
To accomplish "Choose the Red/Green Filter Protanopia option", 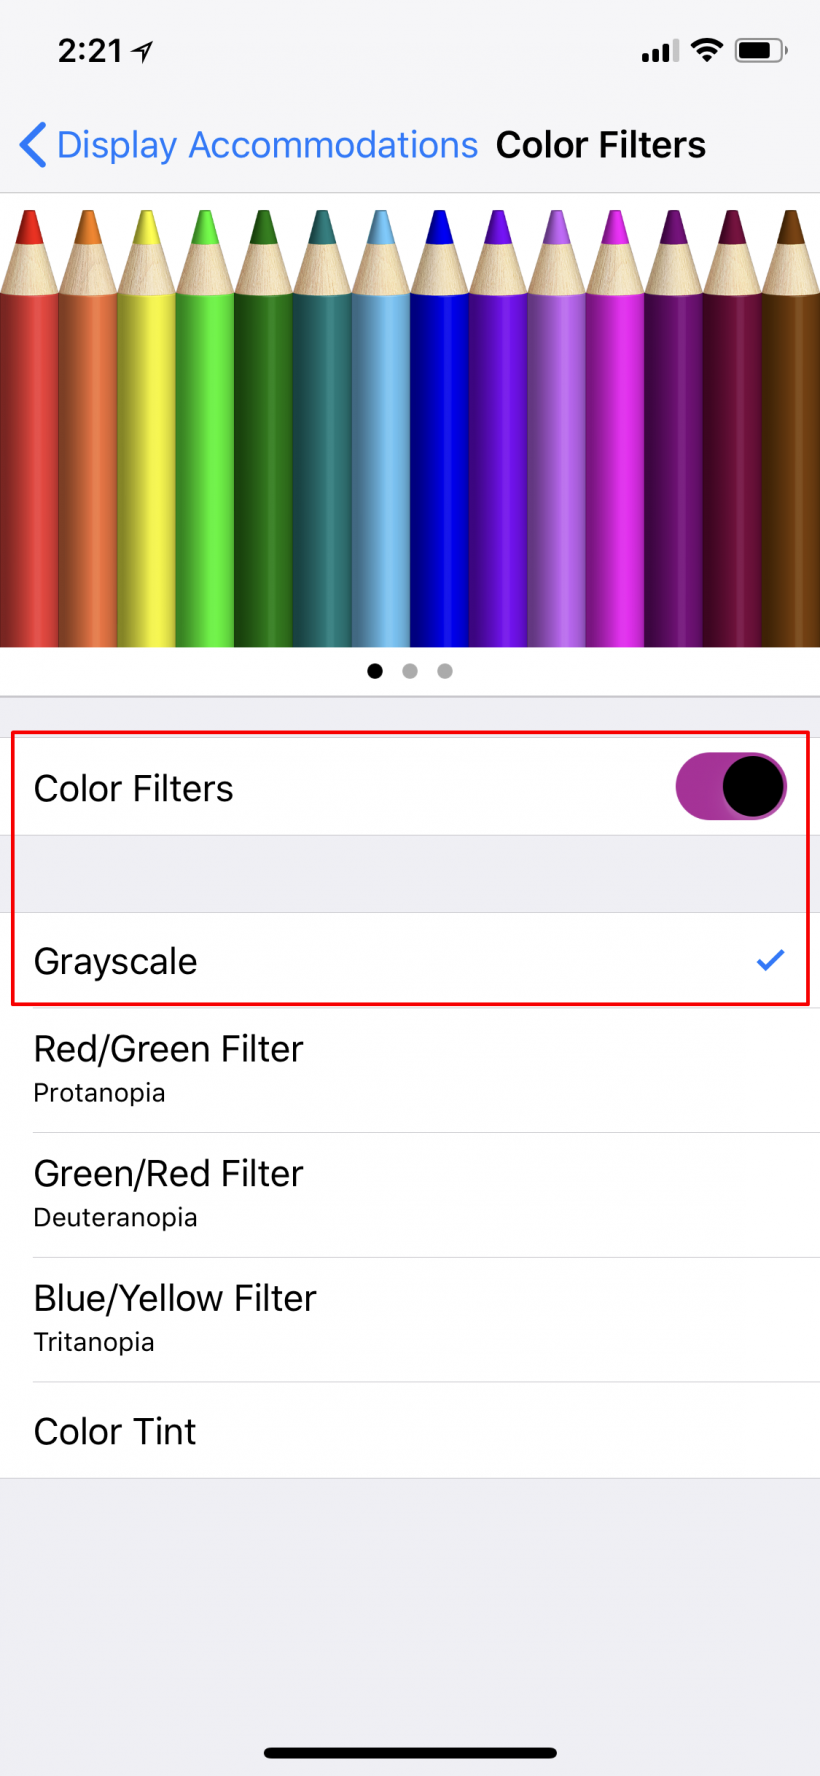I will 410,1069.
